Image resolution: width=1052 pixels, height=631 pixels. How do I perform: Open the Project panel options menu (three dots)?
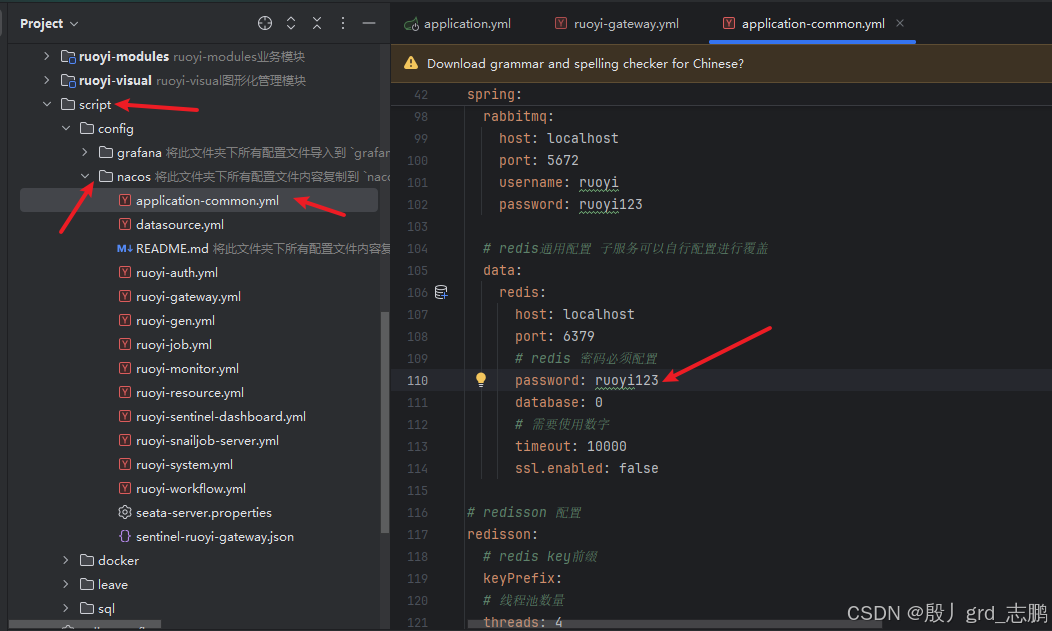[x=343, y=23]
